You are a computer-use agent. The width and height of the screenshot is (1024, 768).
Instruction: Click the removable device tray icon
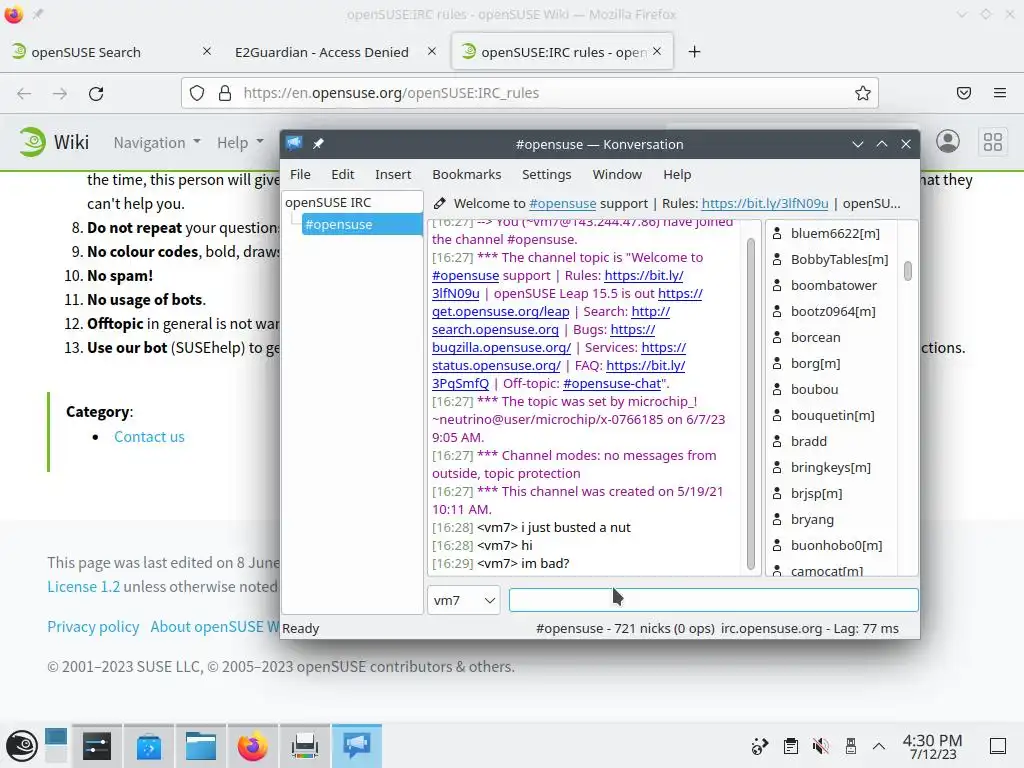tap(850, 746)
